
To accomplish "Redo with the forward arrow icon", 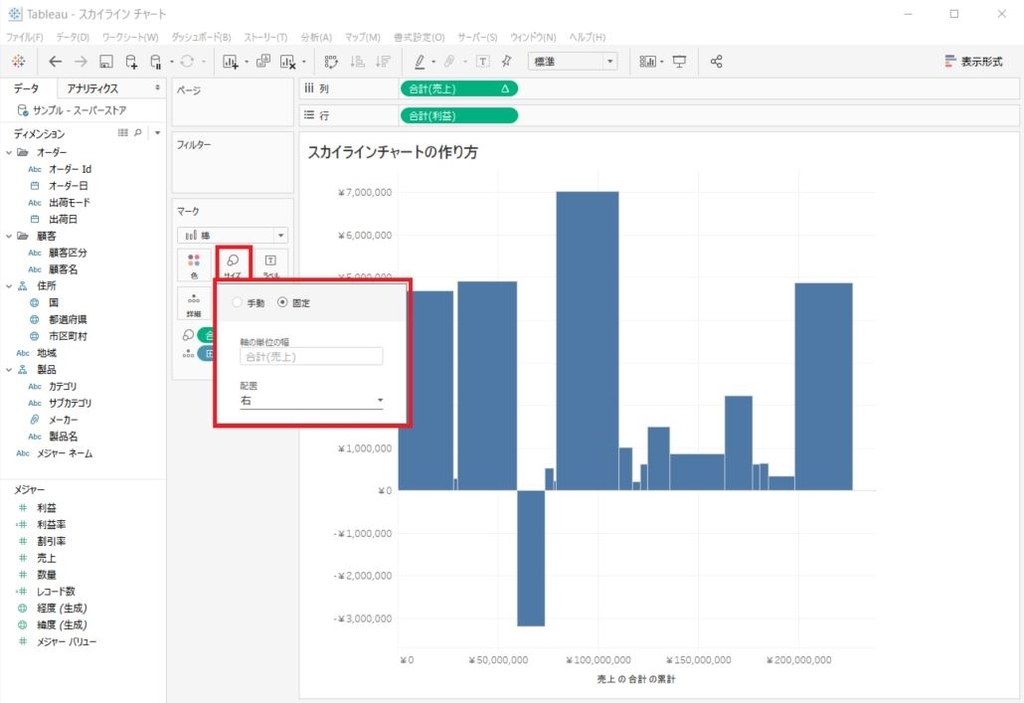I will (x=80, y=61).
